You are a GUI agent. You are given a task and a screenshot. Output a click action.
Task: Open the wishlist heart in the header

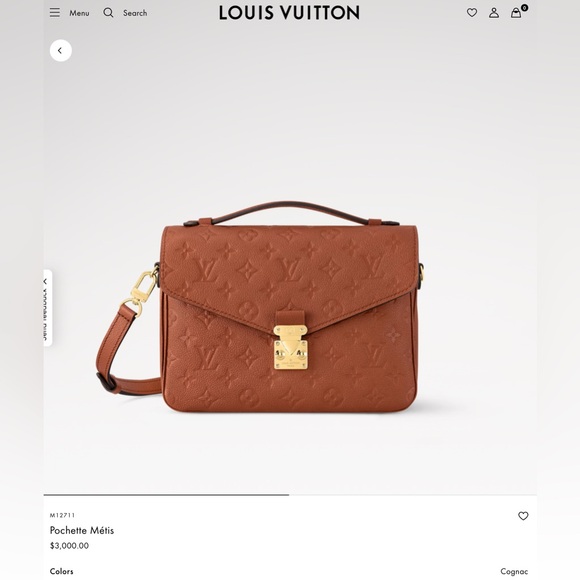tap(472, 13)
